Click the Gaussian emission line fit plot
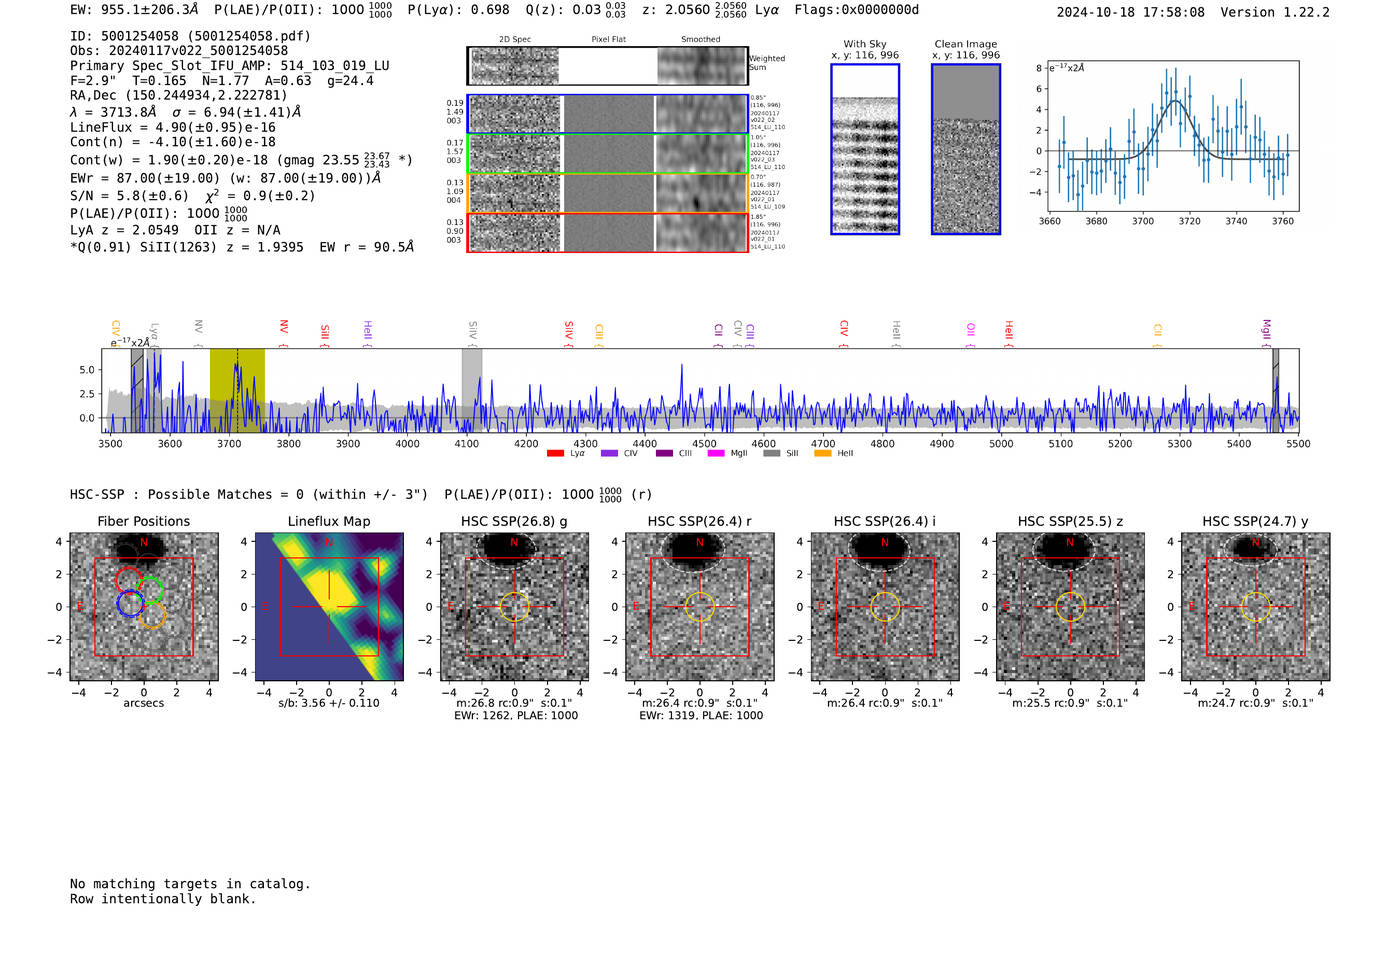The image size is (1400, 953). 1173,136
